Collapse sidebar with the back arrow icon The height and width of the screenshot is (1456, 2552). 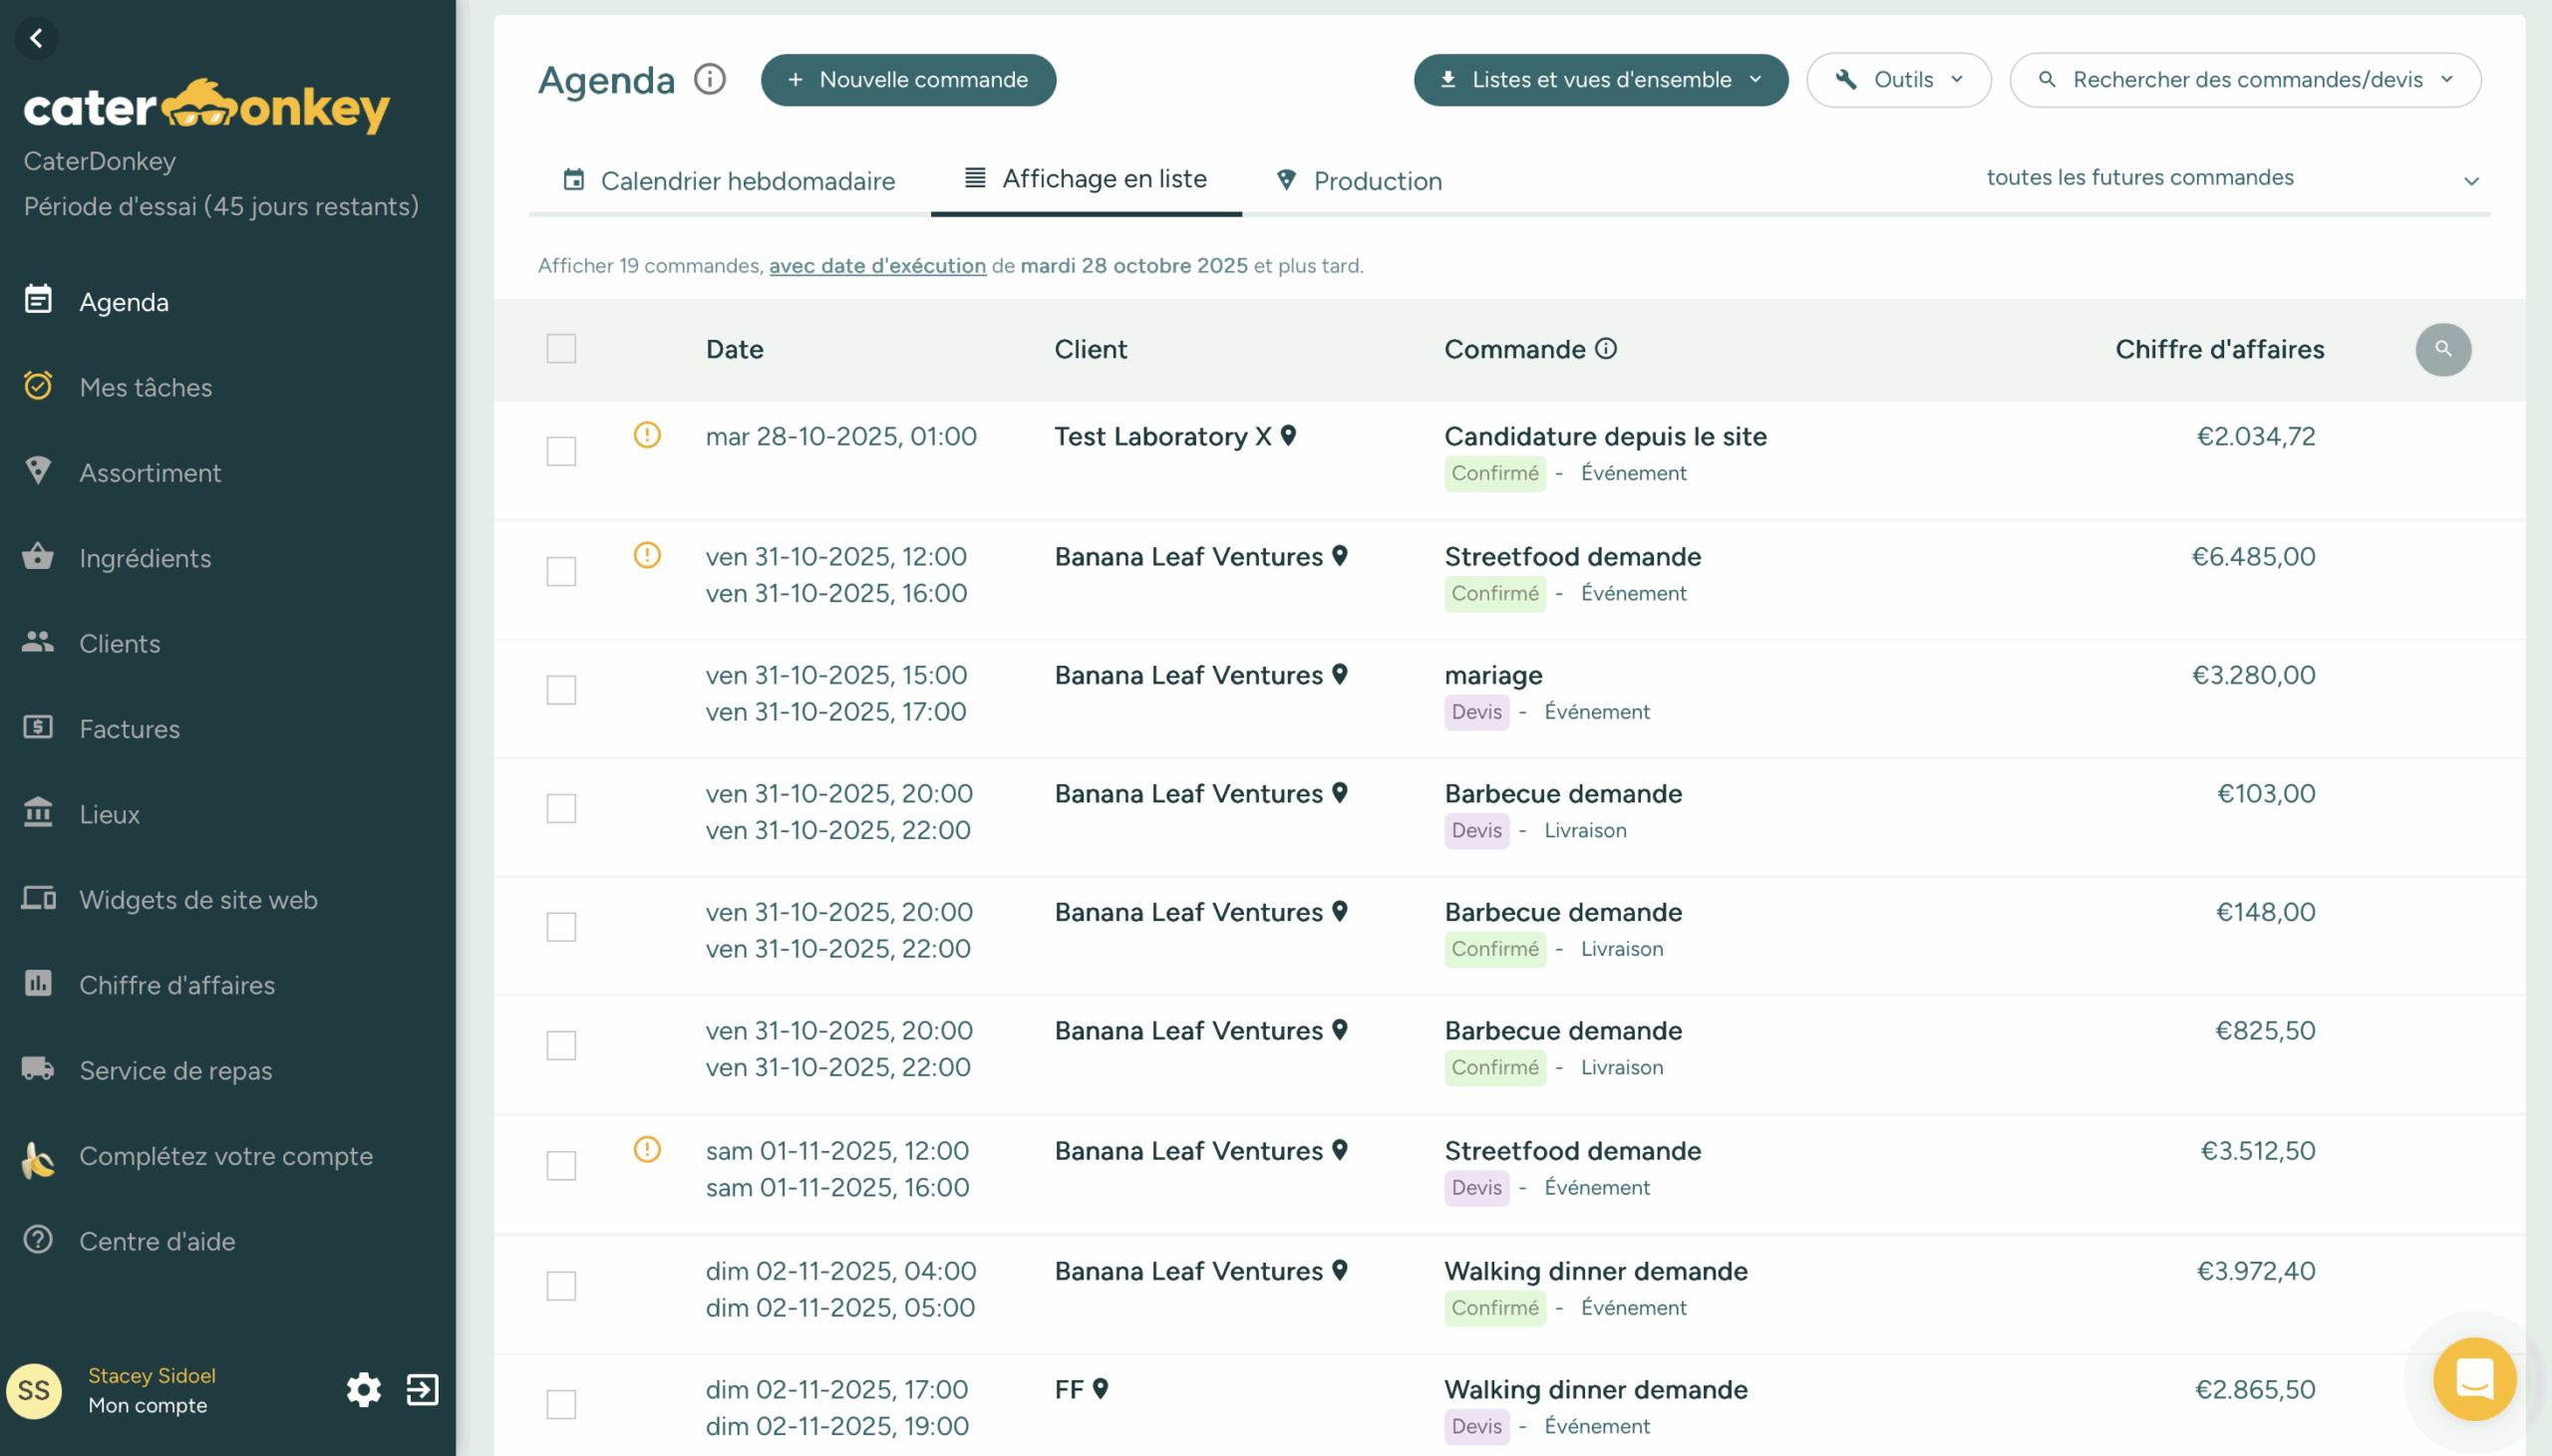click(x=36, y=38)
